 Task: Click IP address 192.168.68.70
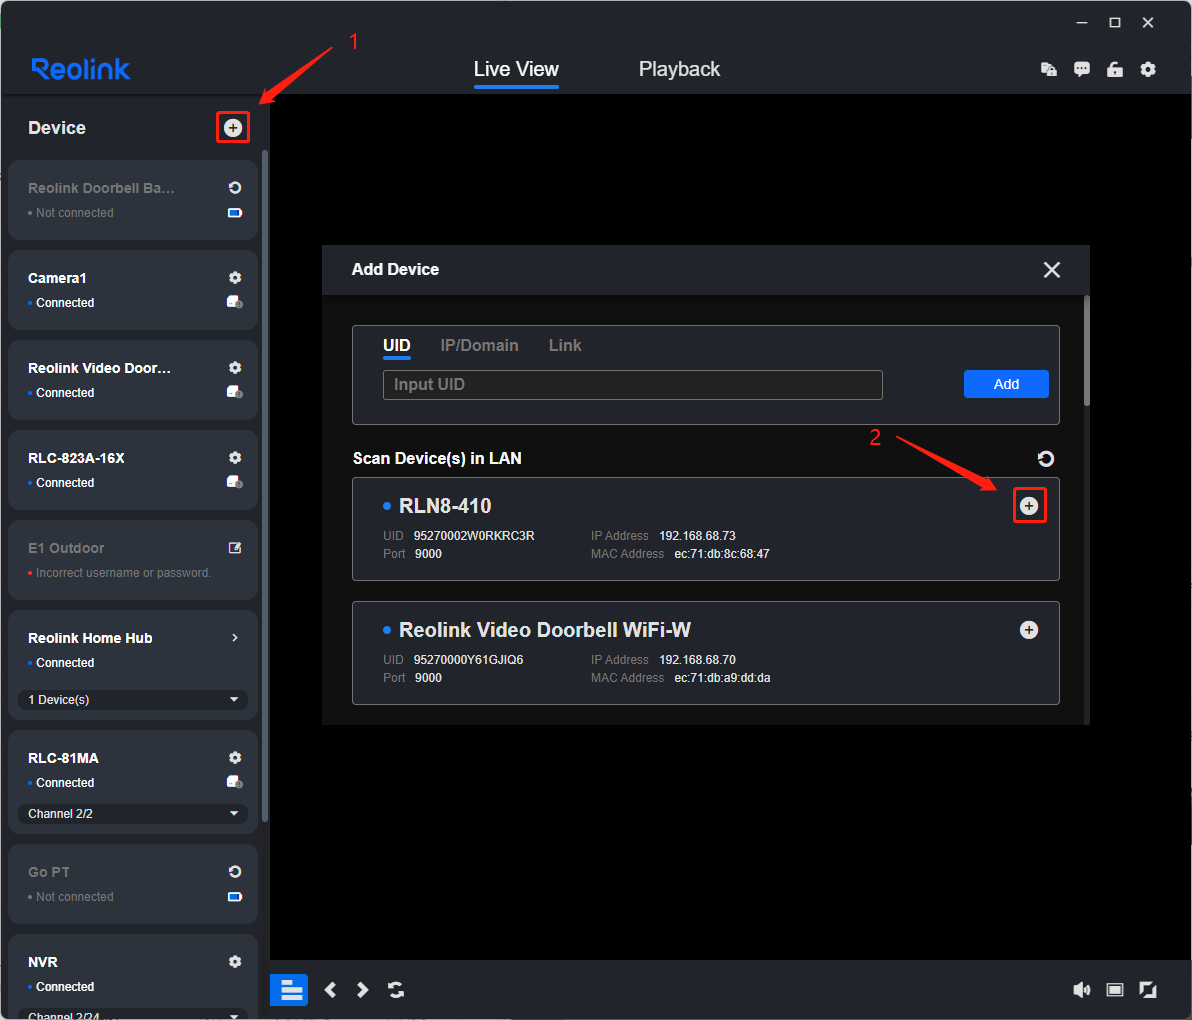pyautogui.click(x=697, y=660)
